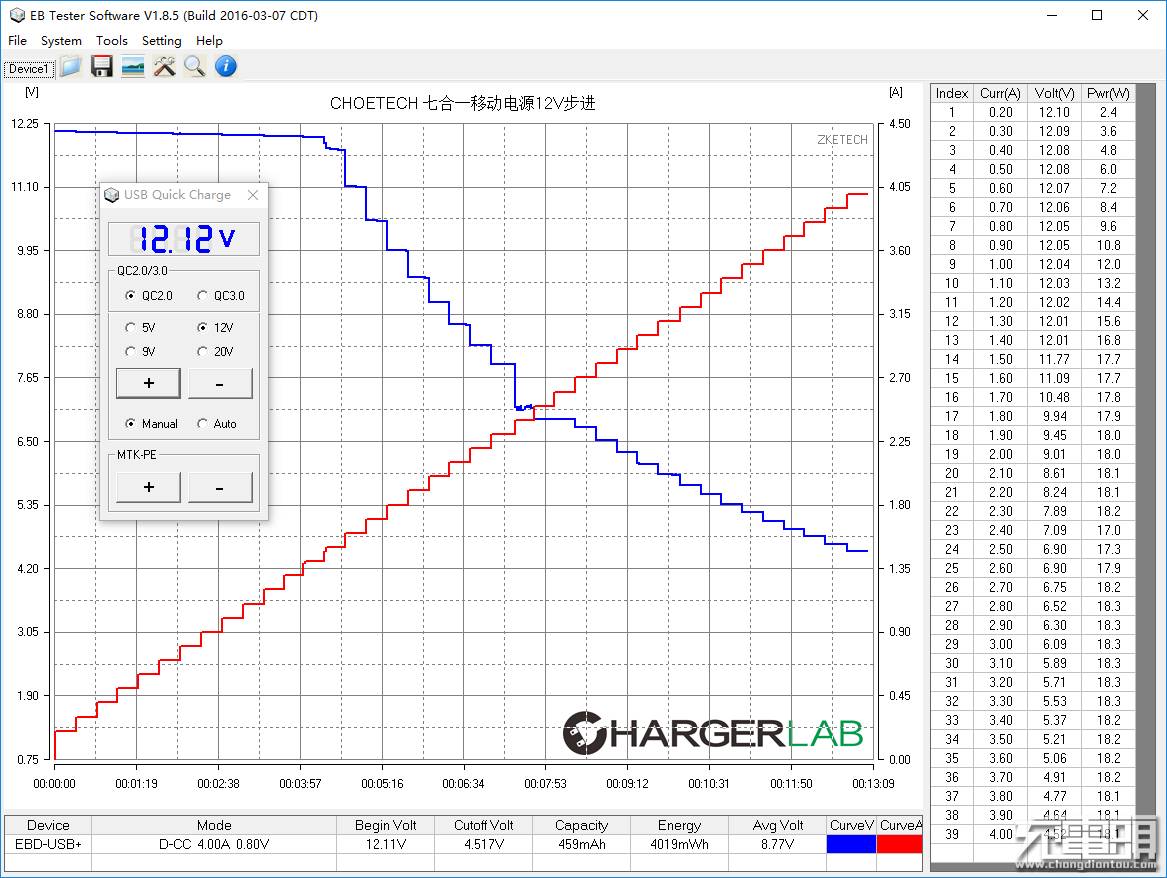Viewport: 1167px width, 878px height.
Task: Click the 1.00 current cell in row 9
Action: click(1000, 264)
